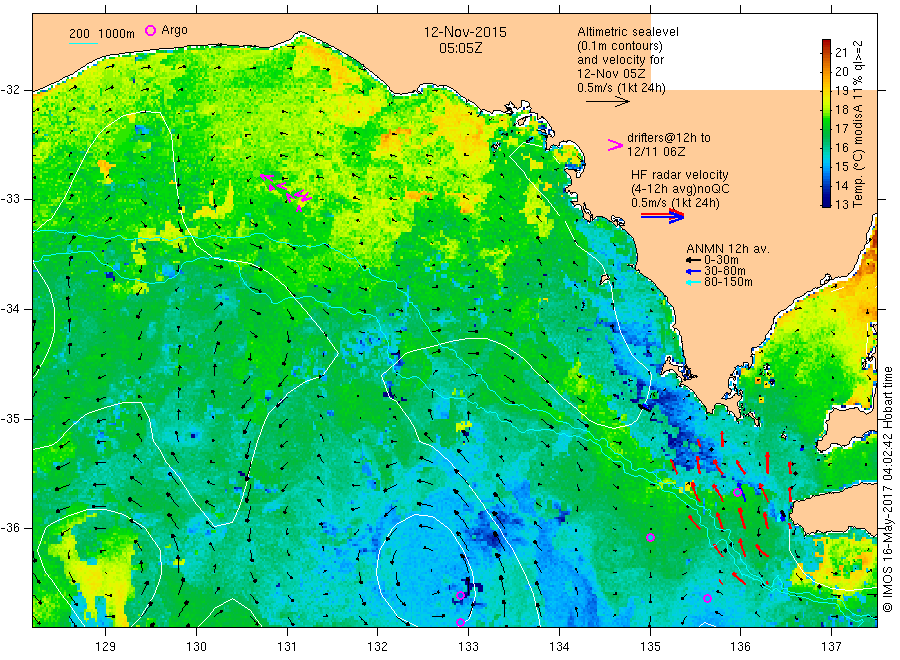Click the 12/11 06Z drifter text
The width and height of the screenshot is (900, 660).
point(656,152)
